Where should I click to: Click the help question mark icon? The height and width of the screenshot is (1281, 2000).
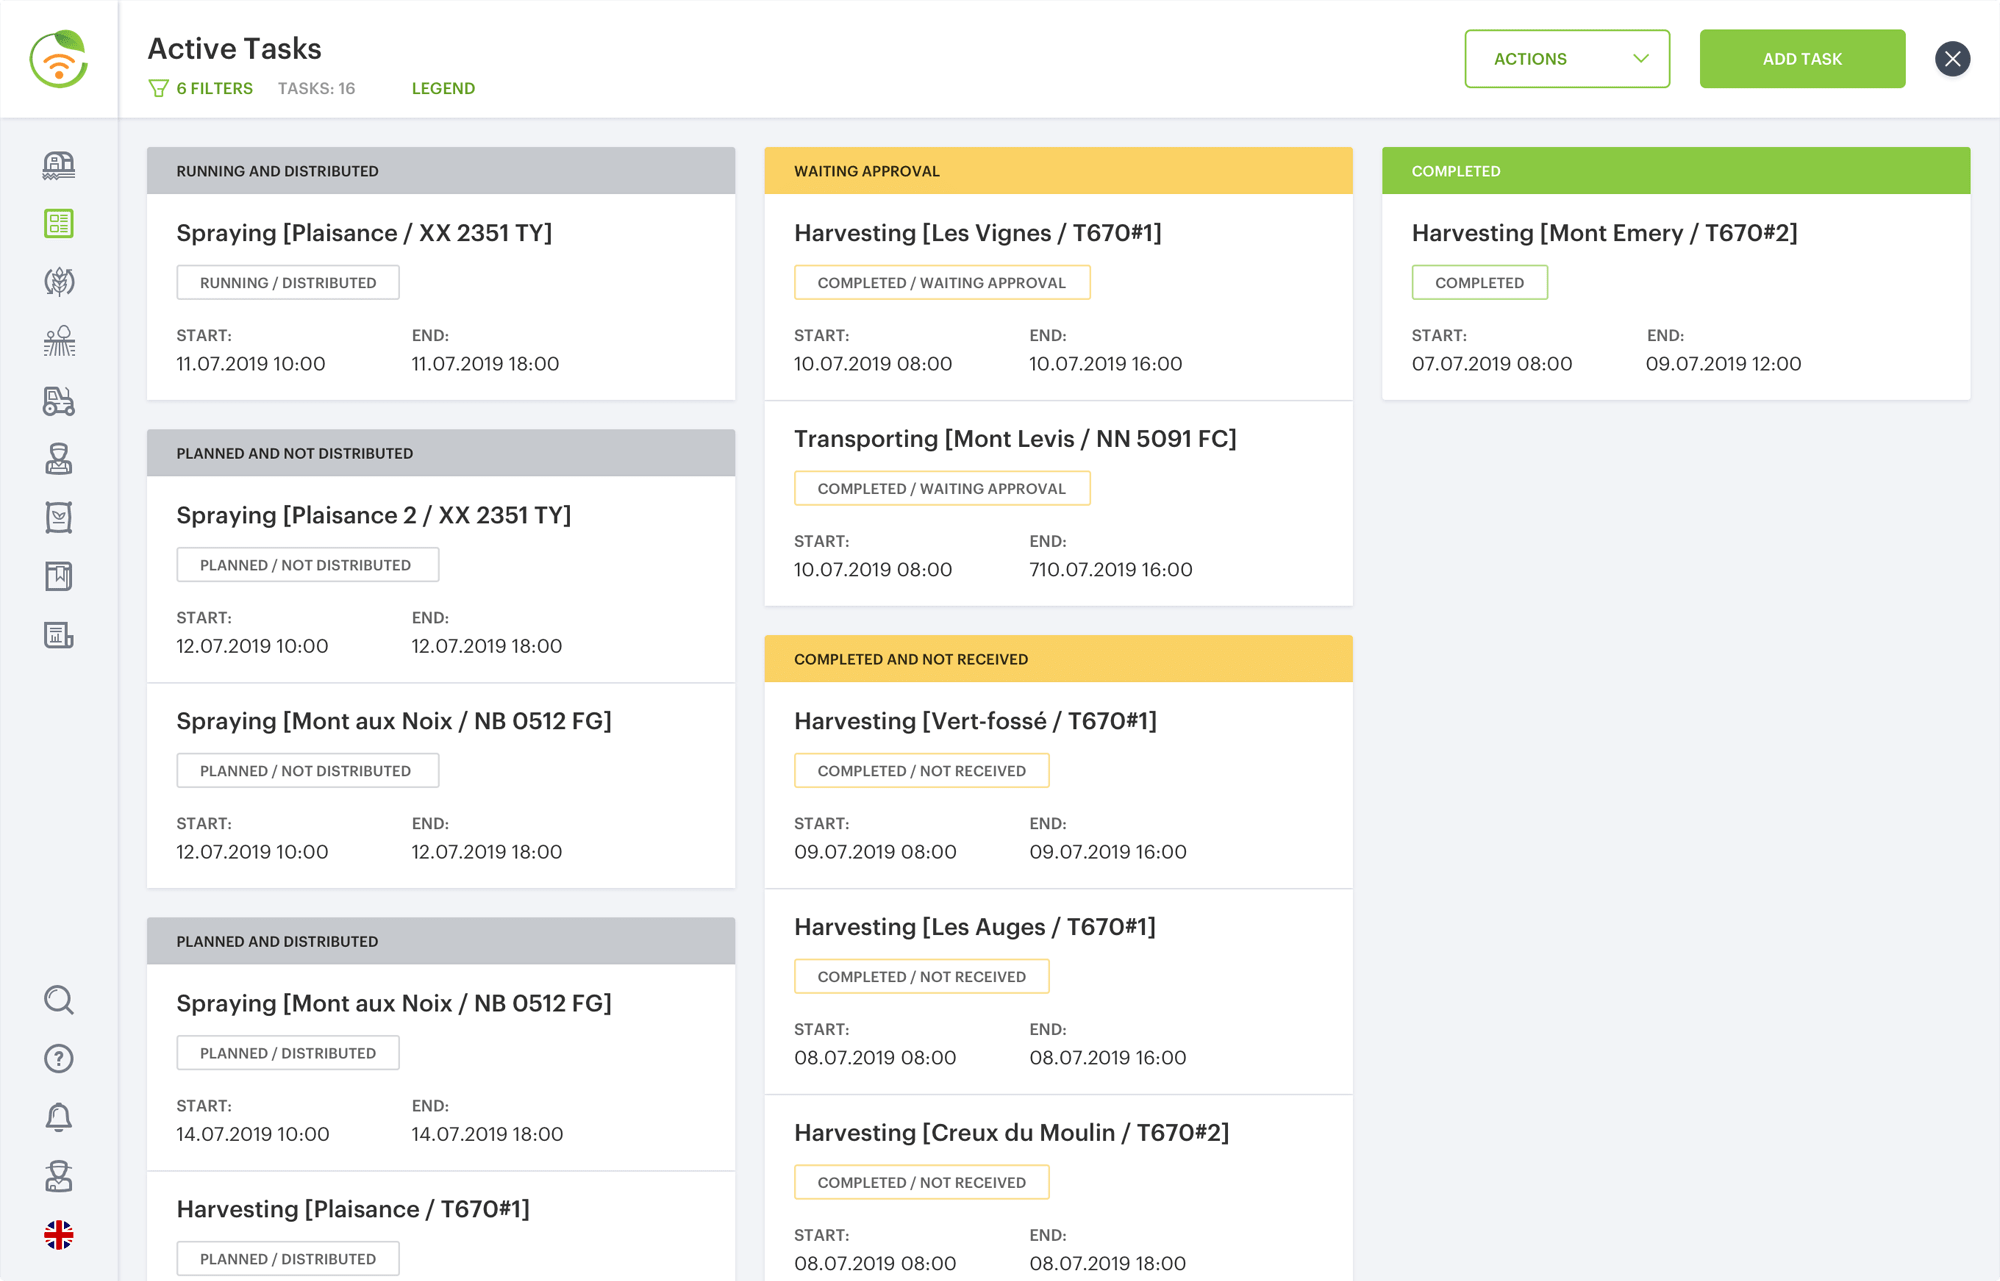pyautogui.click(x=59, y=1058)
